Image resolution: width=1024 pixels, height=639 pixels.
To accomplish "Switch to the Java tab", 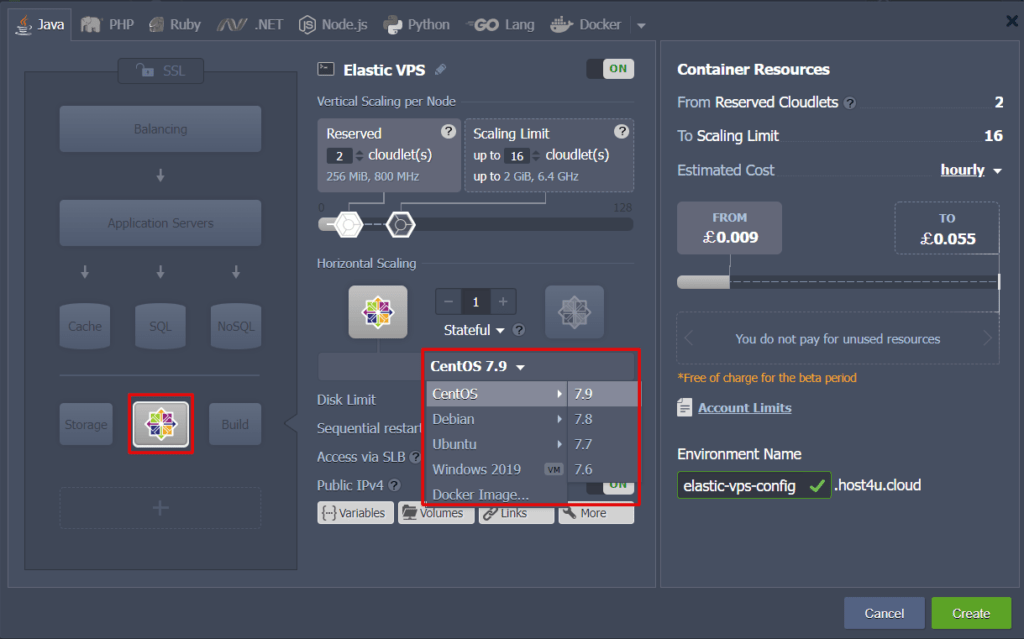I will [40, 25].
